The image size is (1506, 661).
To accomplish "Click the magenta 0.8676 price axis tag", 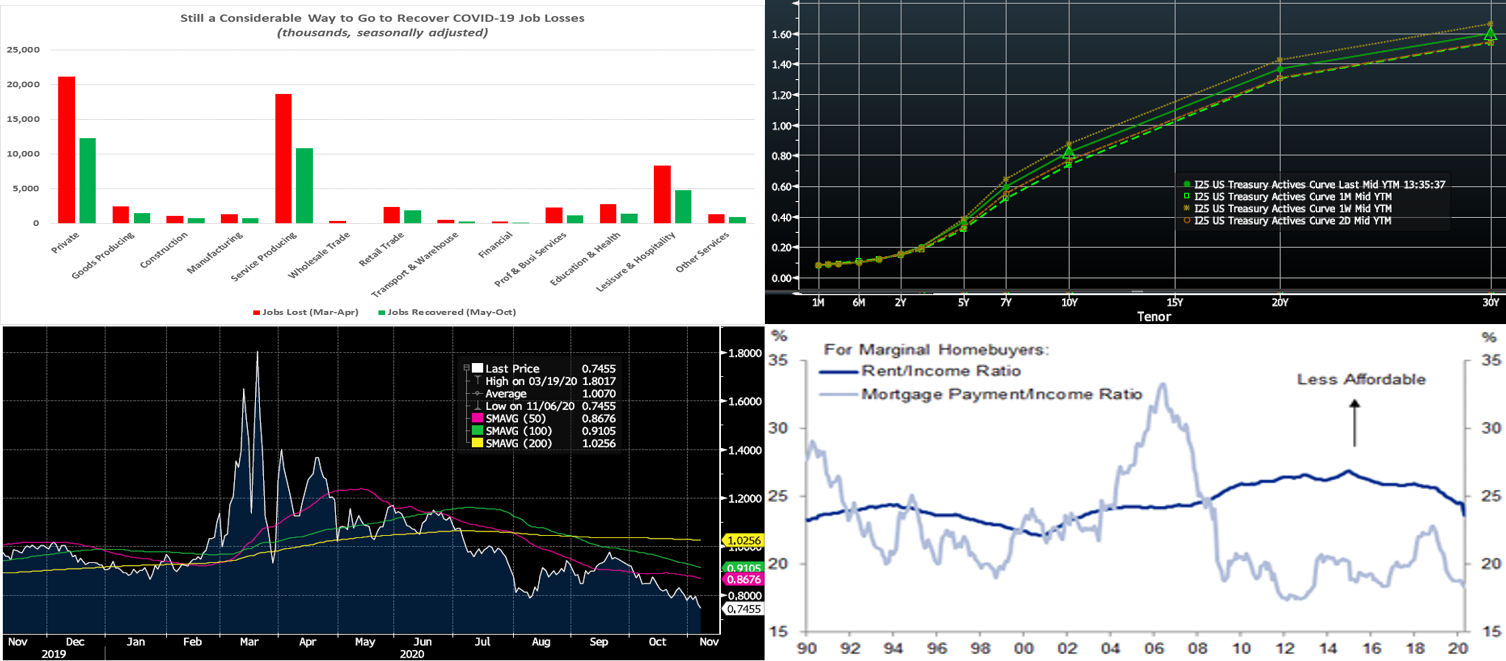I will (x=740, y=579).
